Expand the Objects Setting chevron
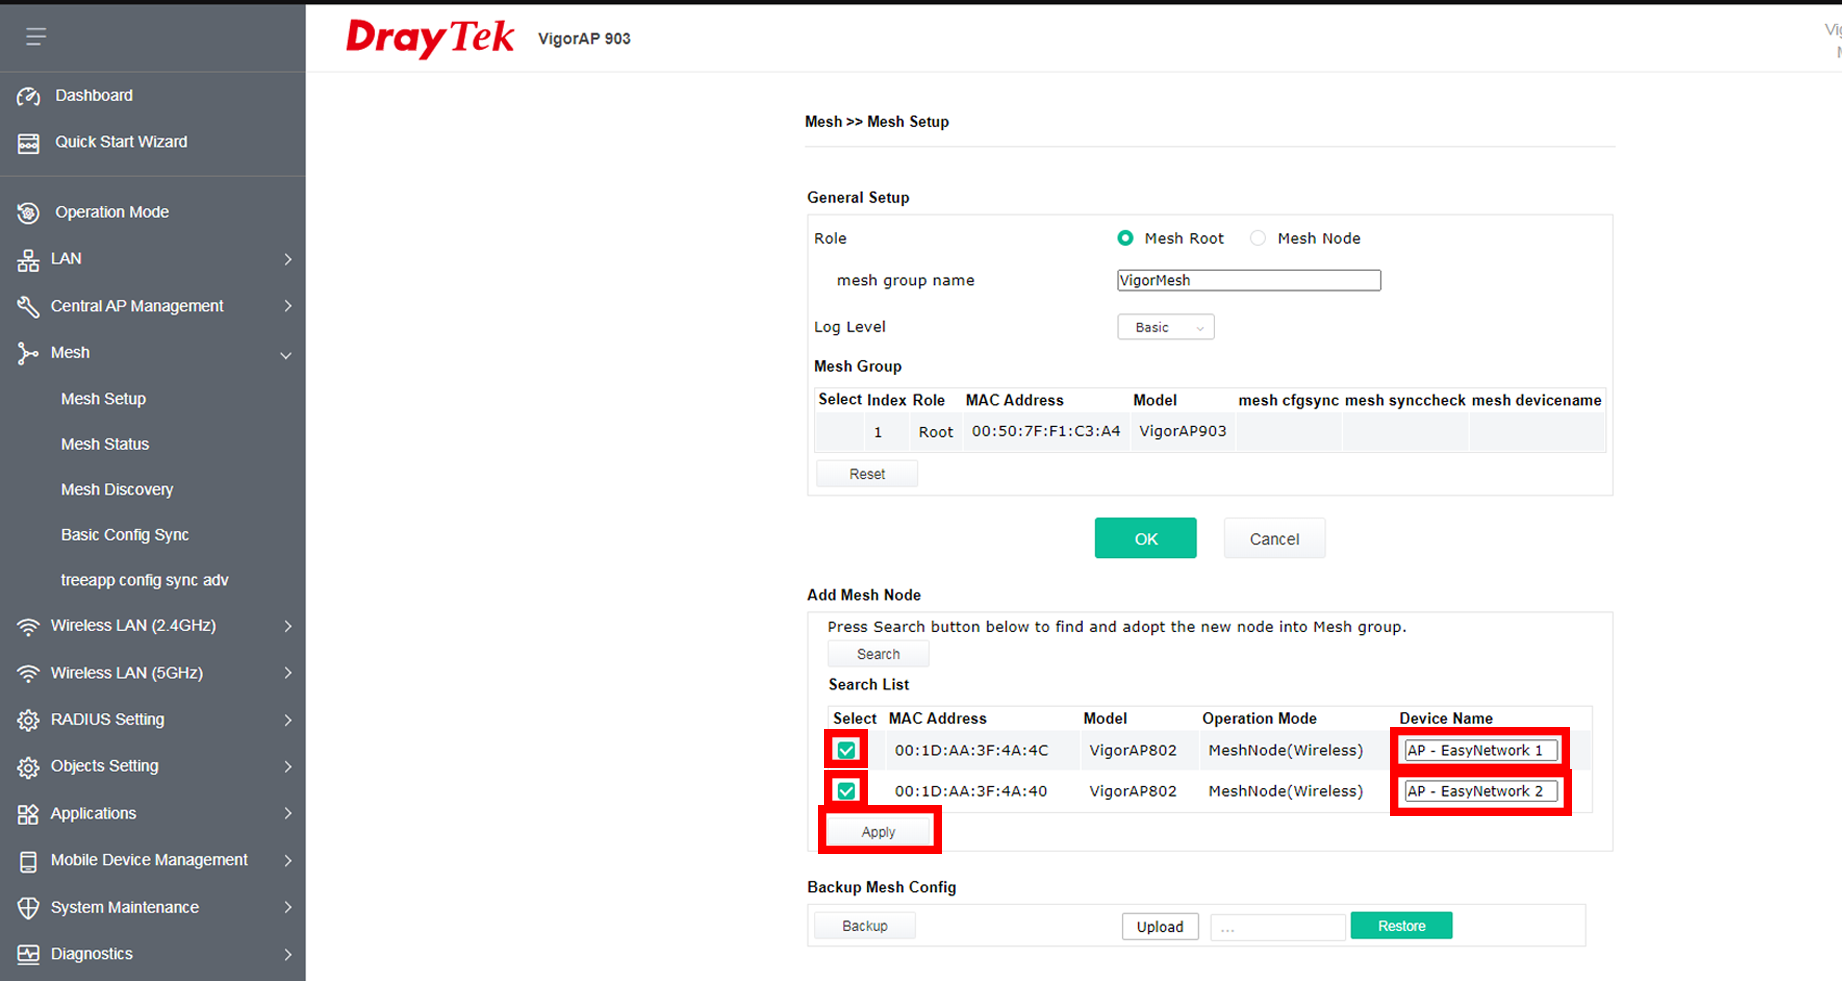1842x981 pixels. [x=288, y=766]
